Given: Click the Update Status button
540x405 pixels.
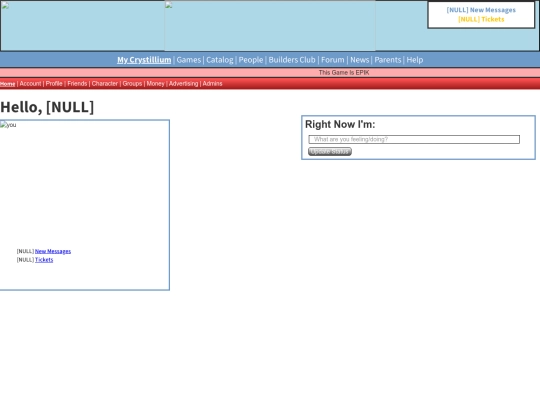Looking at the screenshot, I should [x=330, y=152].
